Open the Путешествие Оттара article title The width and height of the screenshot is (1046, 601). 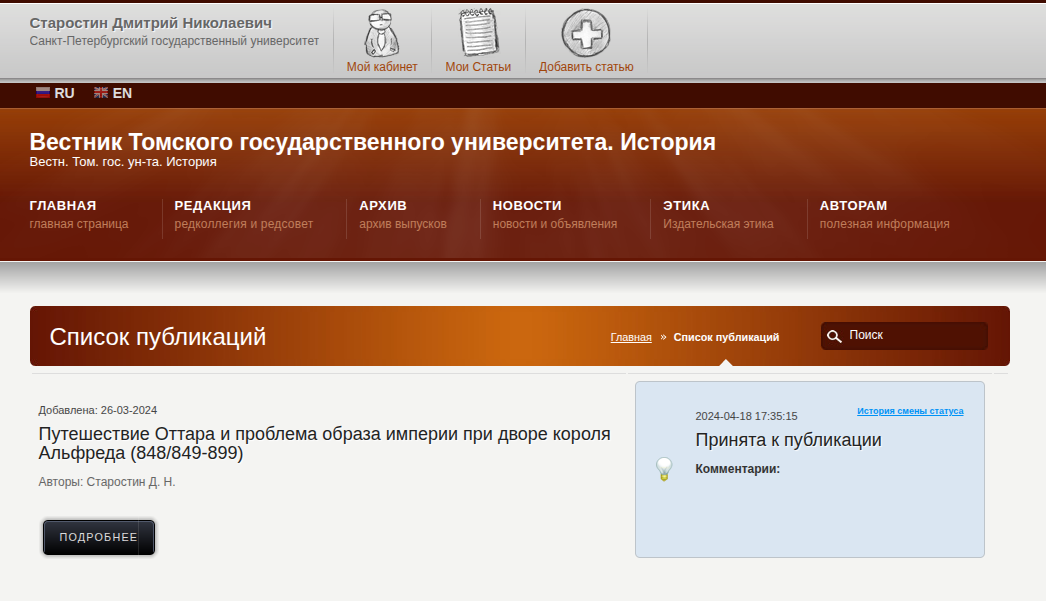point(324,443)
